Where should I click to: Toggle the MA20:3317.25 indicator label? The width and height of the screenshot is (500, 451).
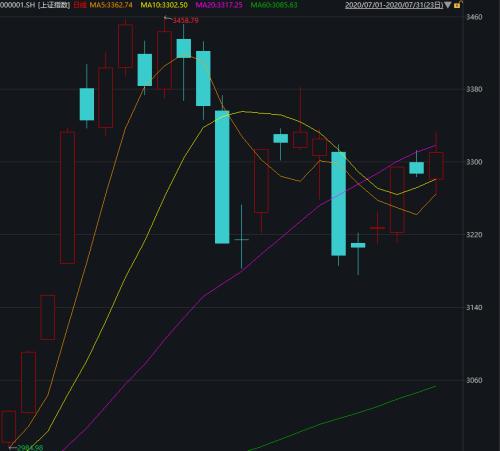click(x=219, y=5)
